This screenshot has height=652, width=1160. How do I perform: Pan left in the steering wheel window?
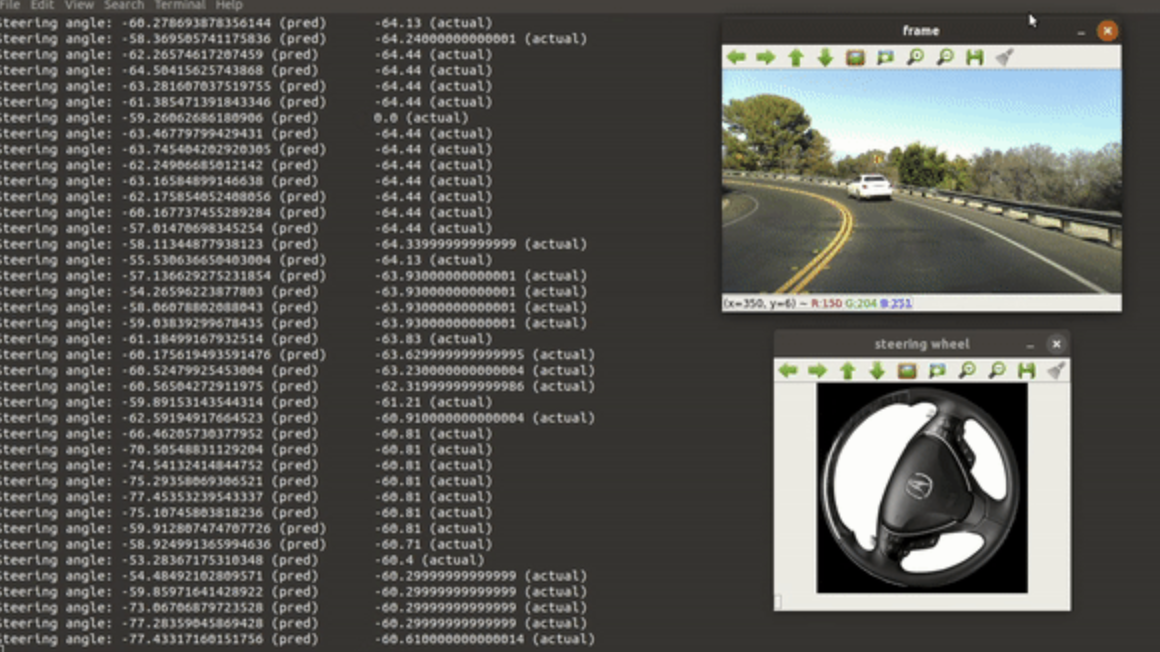click(x=788, y=370)
